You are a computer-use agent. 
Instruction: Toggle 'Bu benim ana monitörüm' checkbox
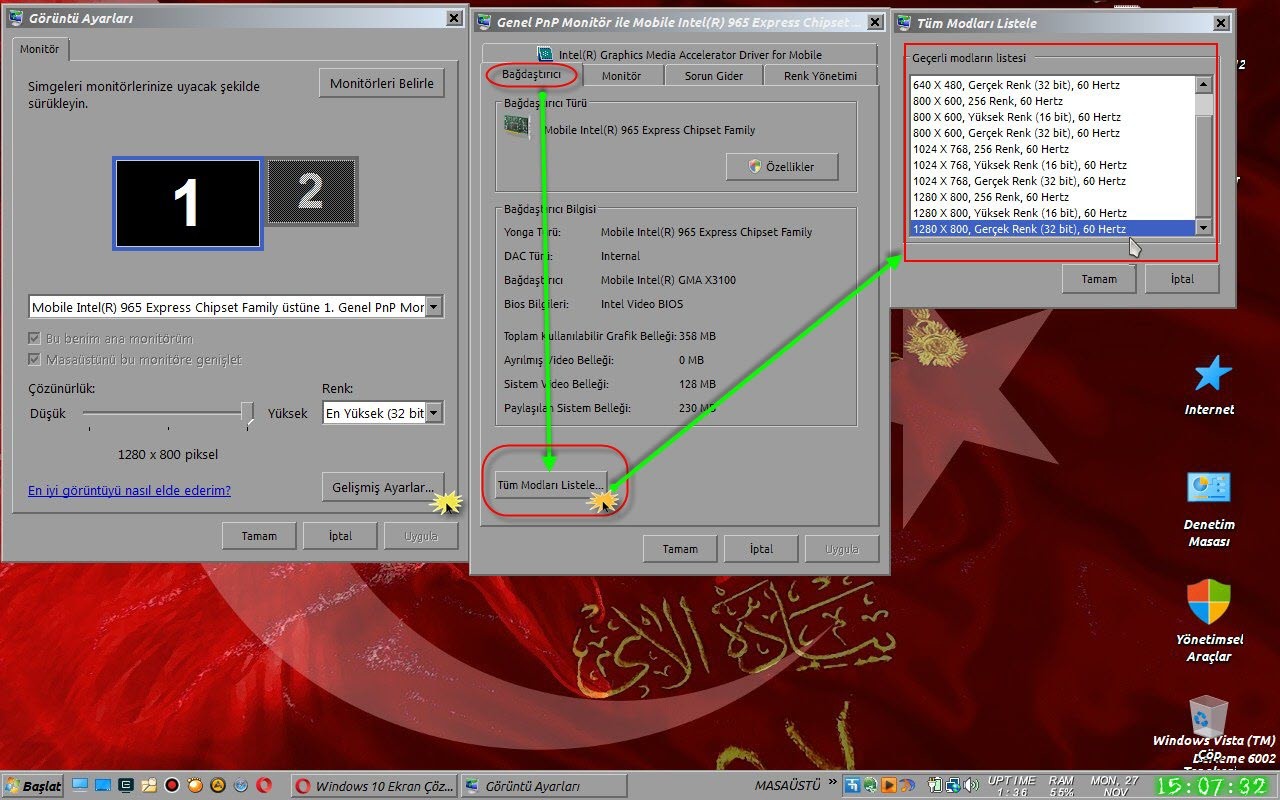click(36, 339)
